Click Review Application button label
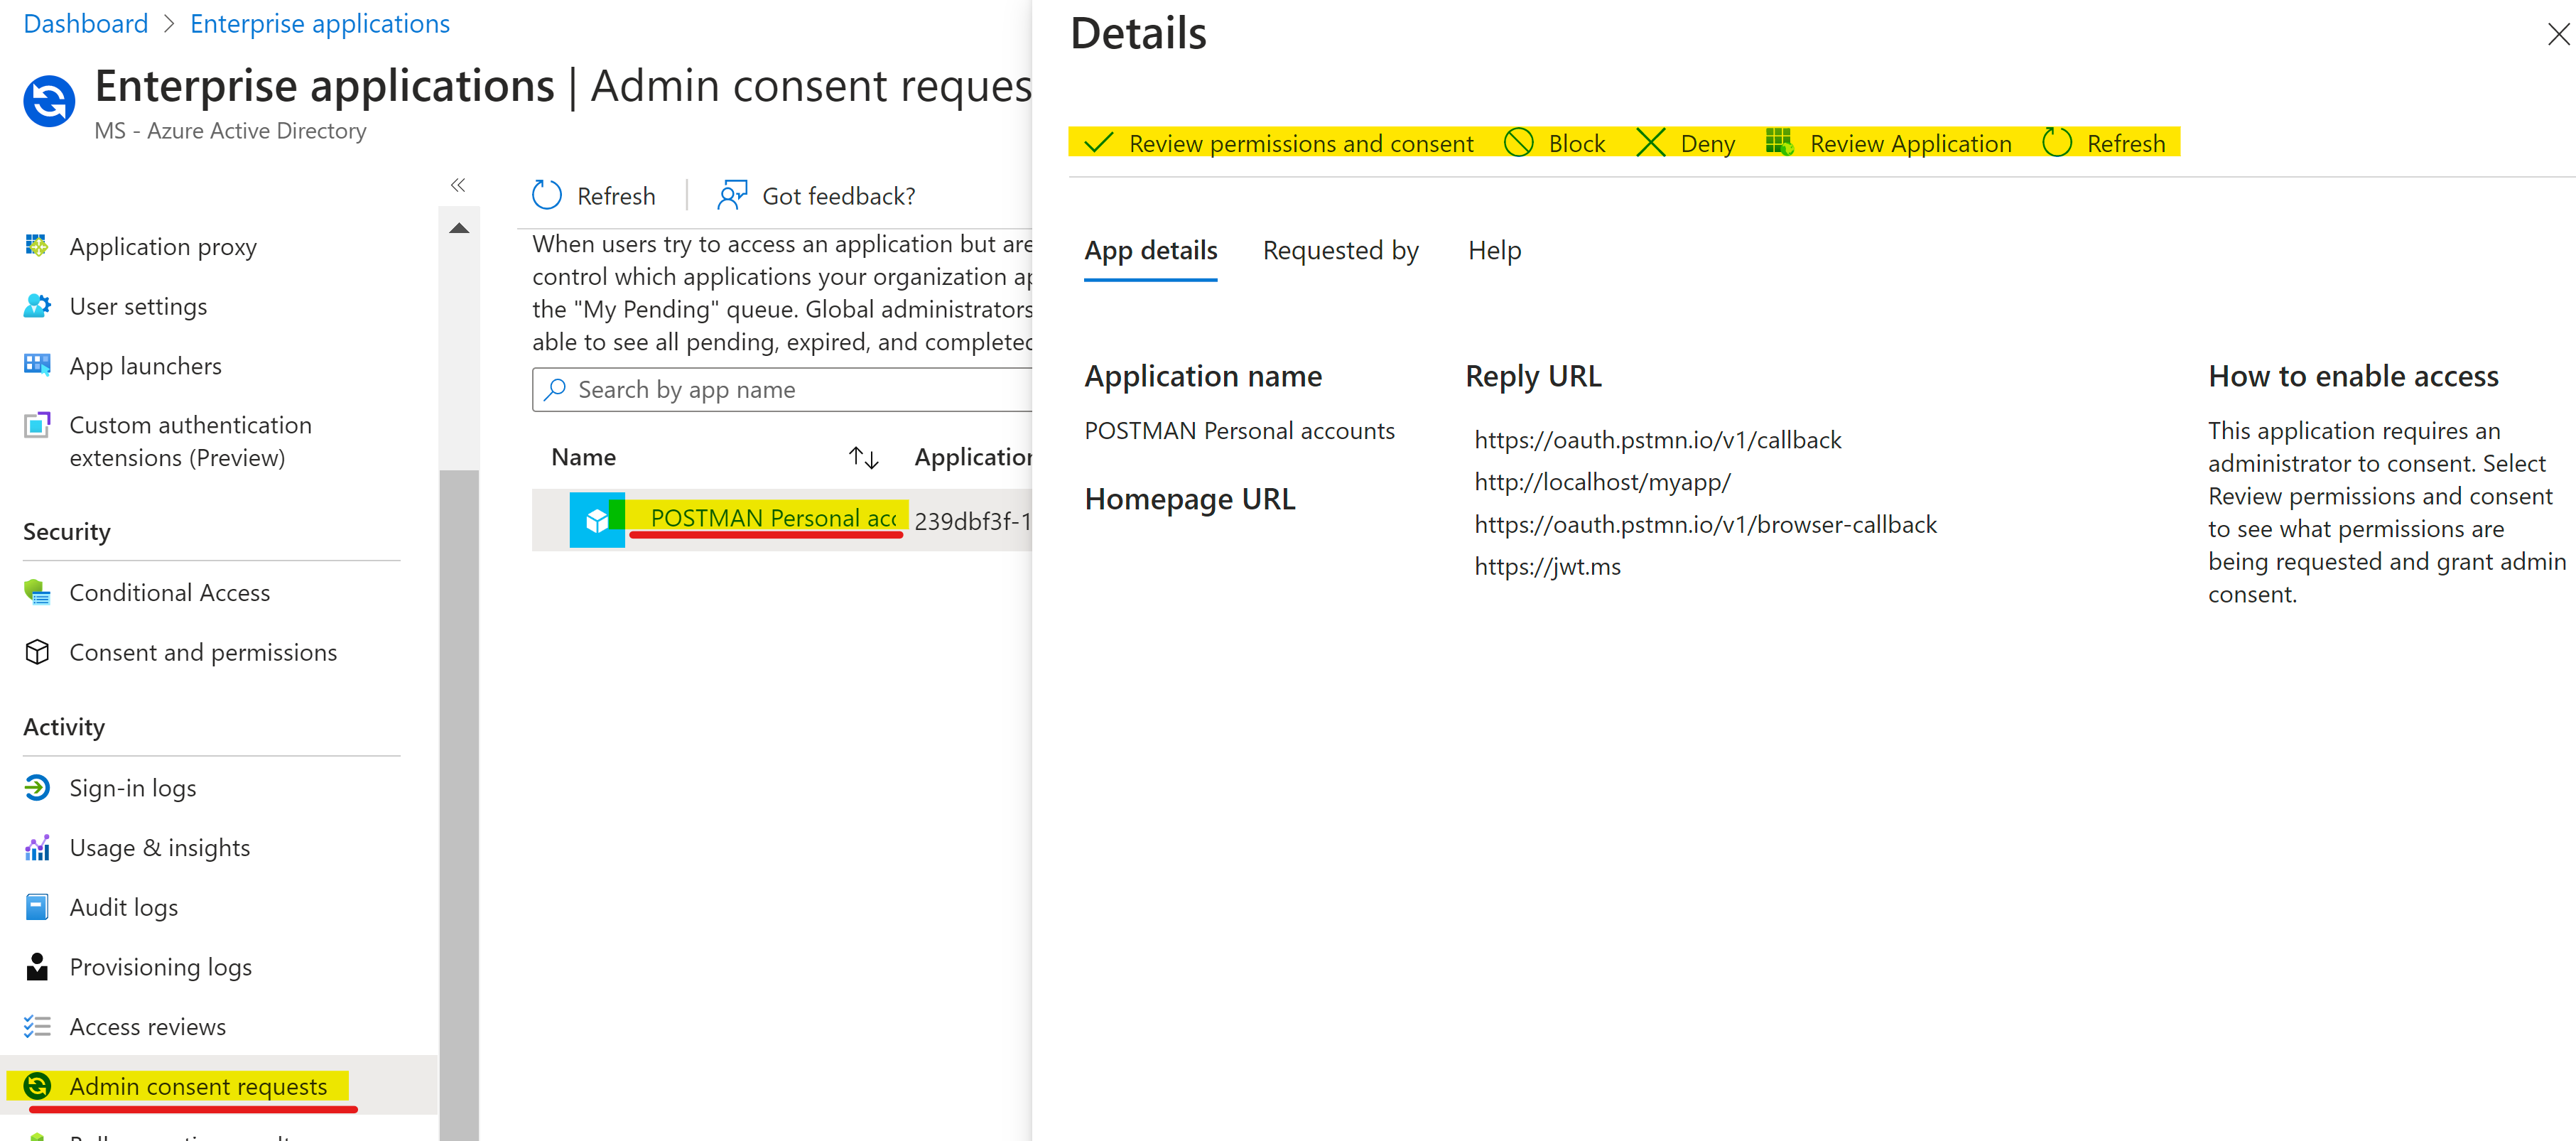Image resolution: width=2576 pixels, height=1141 pixels. pyautogui.click(x=1910, y=143)
